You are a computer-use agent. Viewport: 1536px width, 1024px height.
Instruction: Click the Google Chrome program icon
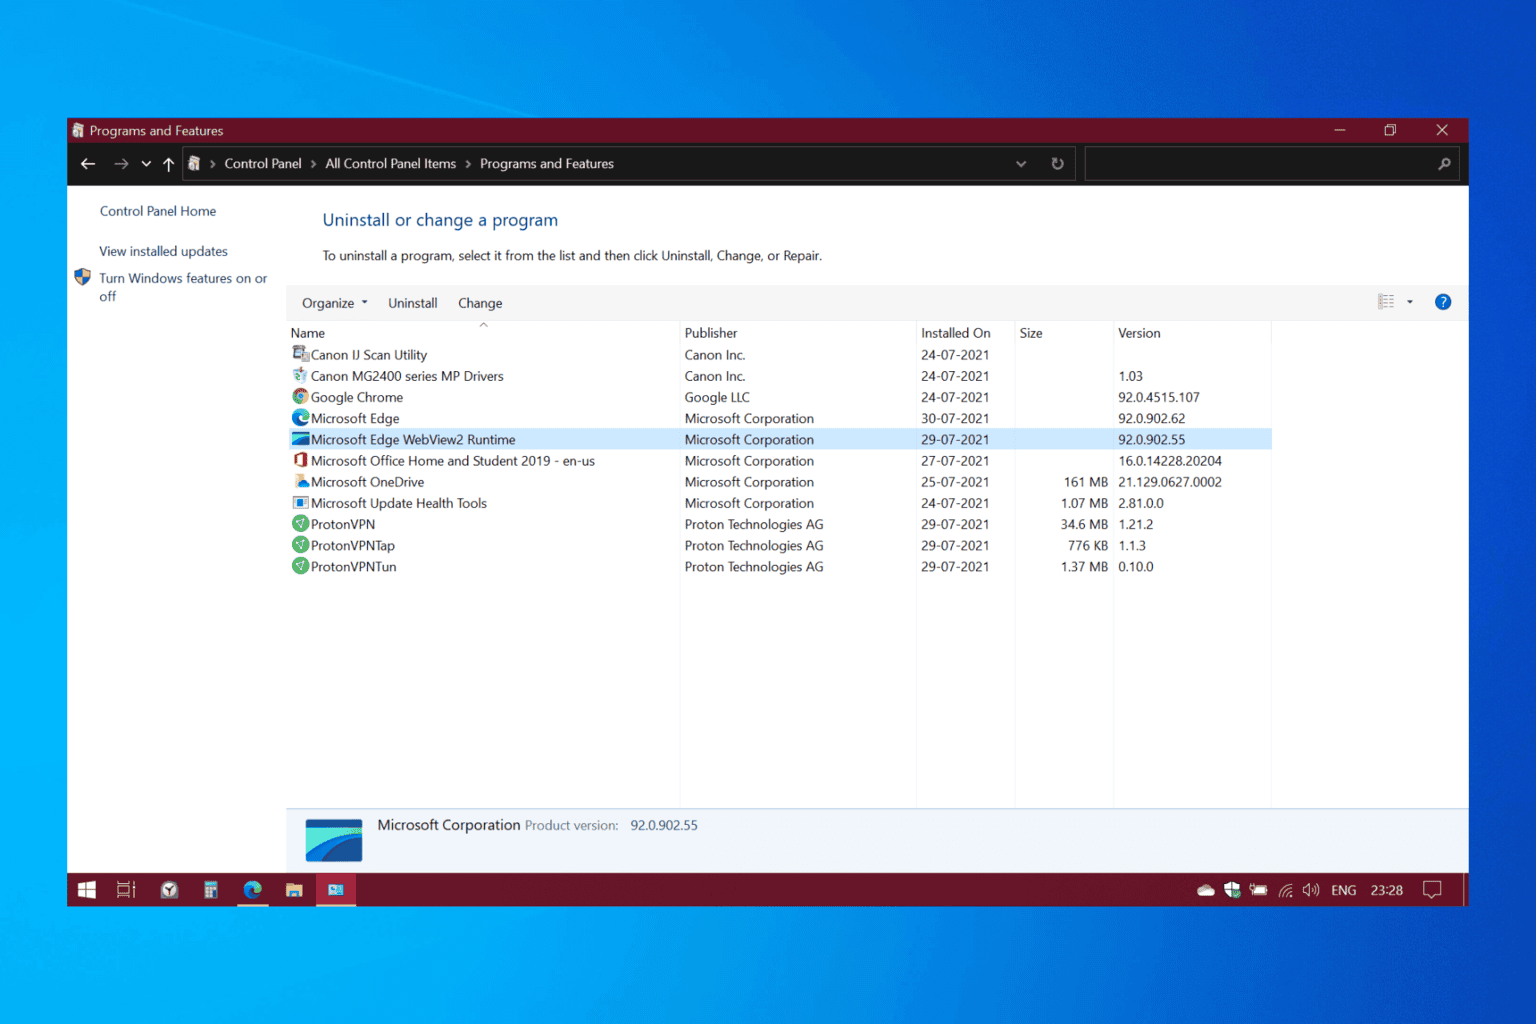300,396
